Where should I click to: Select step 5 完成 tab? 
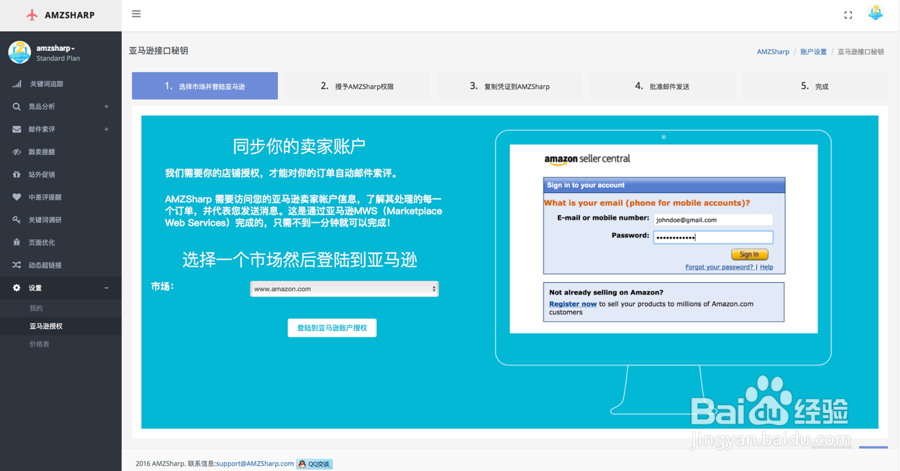pos(814,86)
